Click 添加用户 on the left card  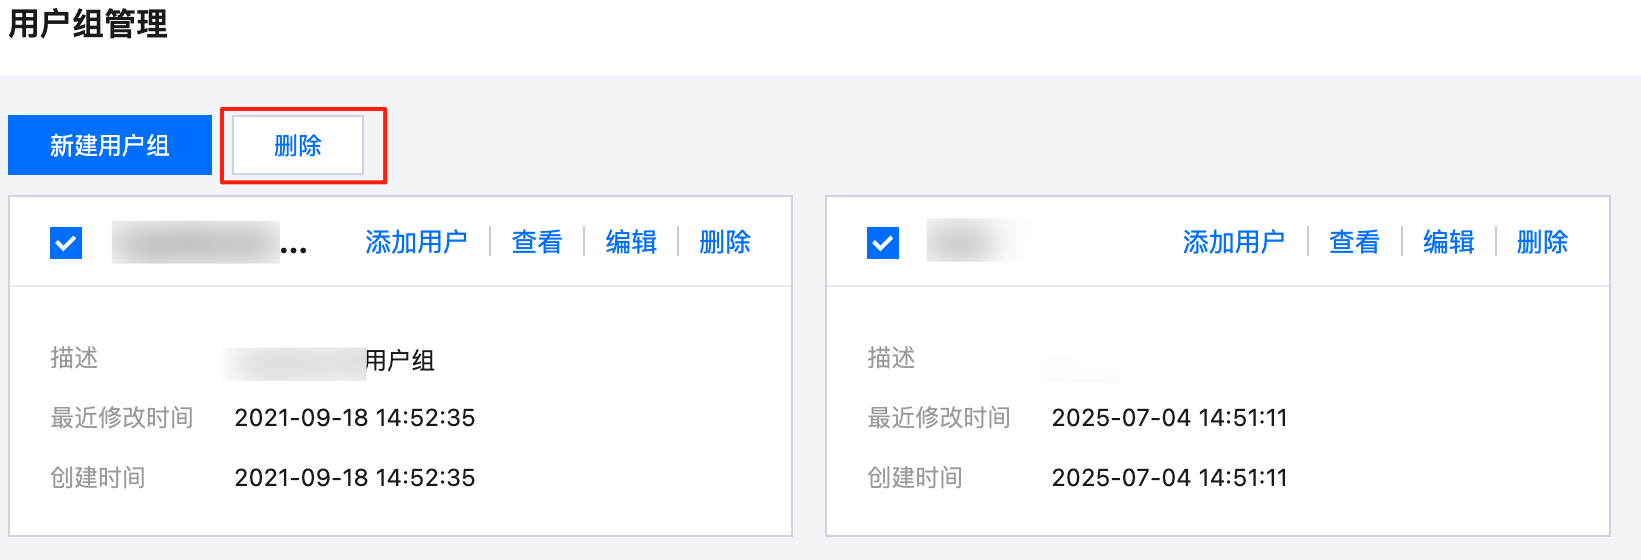tap(417, 242)
